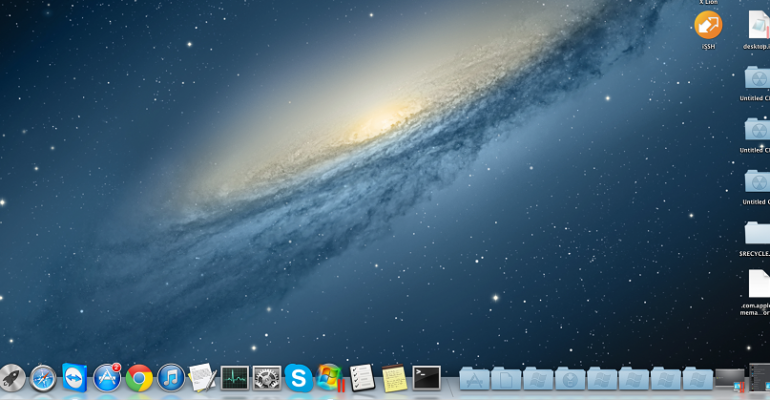Launch Google Chrome from the dock

point(139,378)
